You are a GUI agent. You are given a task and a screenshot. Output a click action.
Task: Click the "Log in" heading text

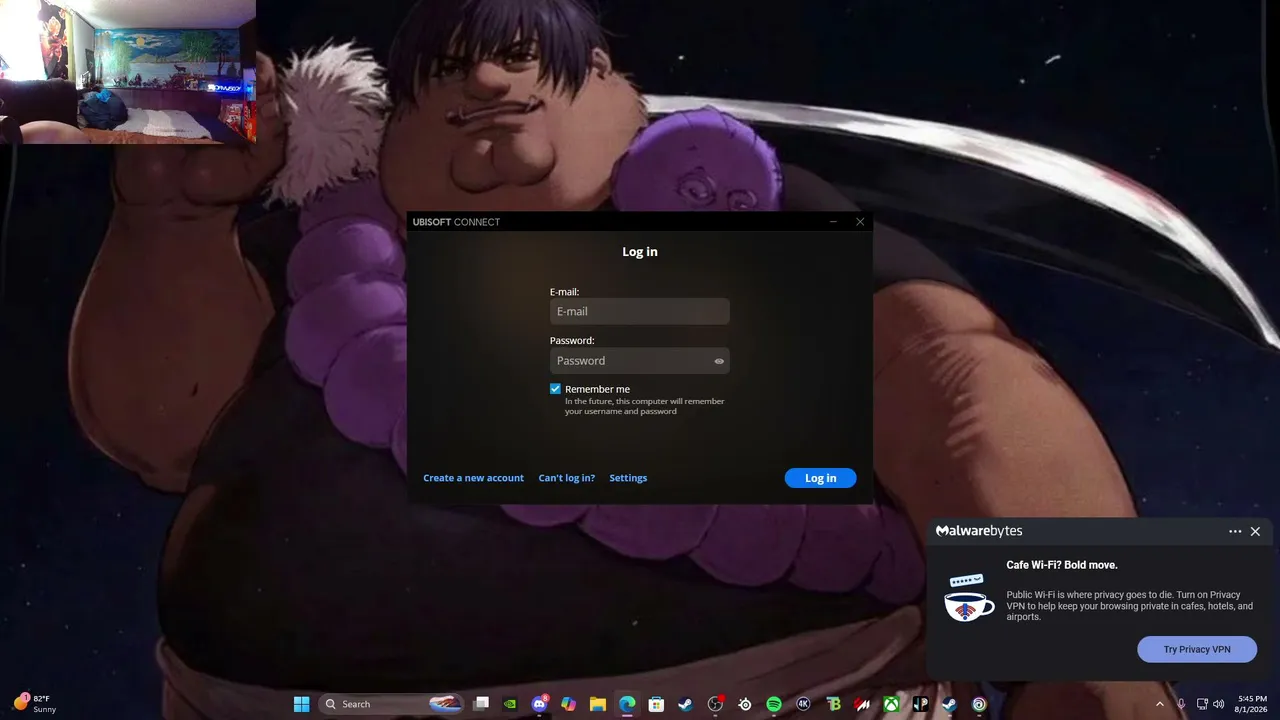point(640,252)
